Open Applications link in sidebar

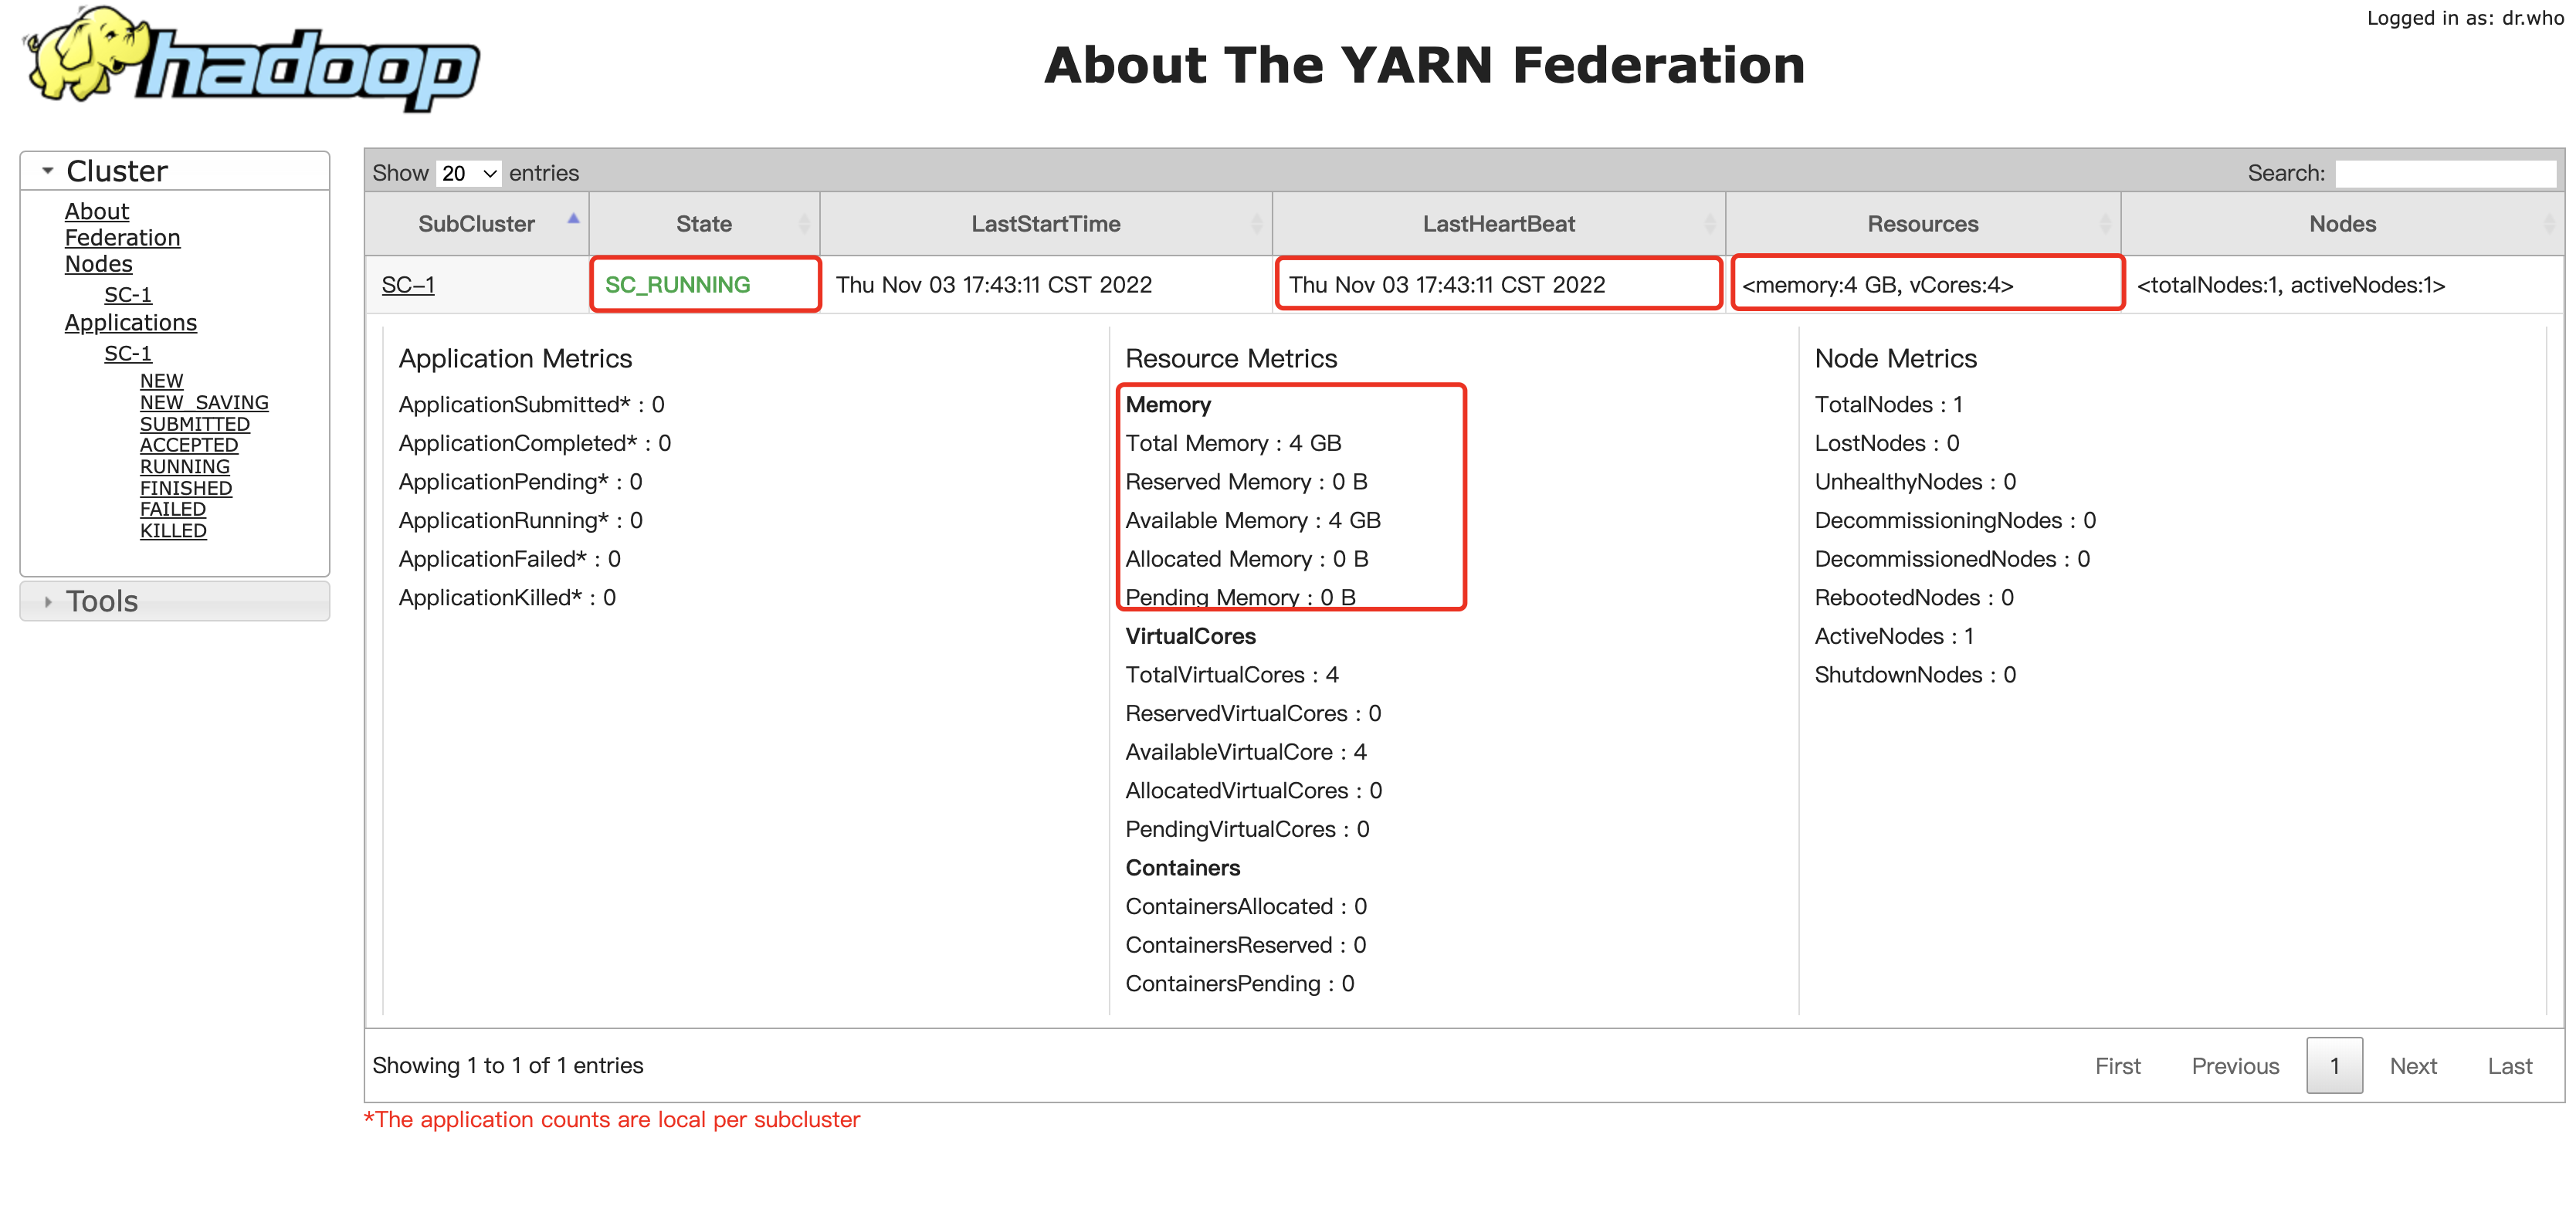[x=130, y=323]
